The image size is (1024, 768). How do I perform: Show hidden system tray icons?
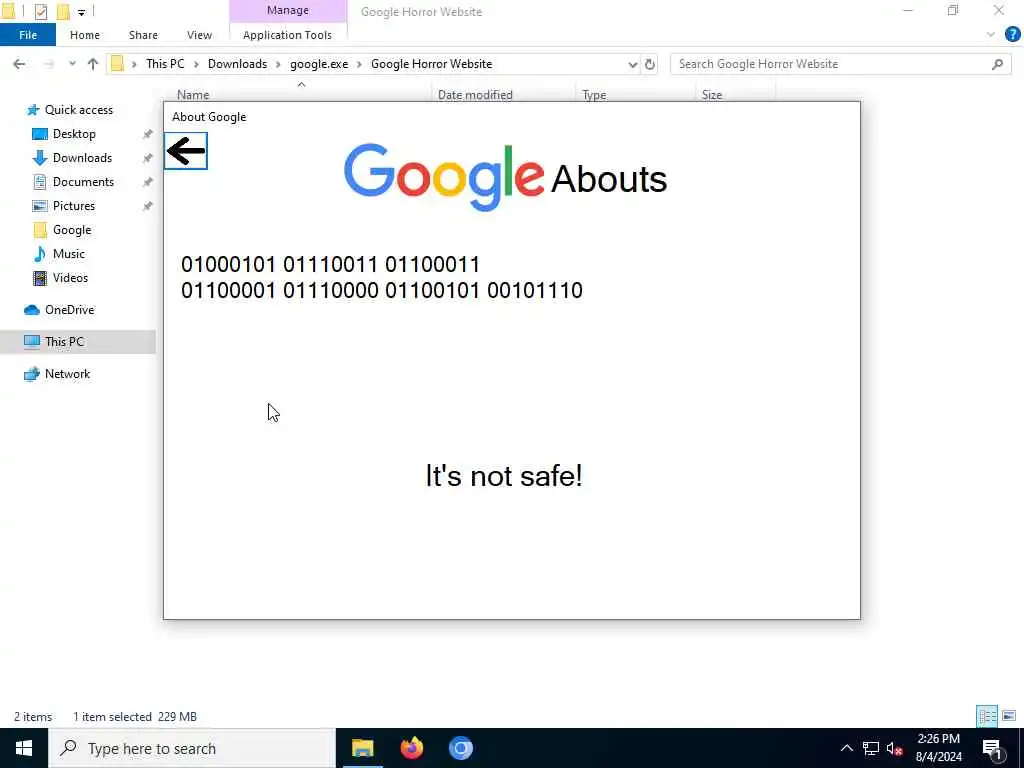coord(846,748)
